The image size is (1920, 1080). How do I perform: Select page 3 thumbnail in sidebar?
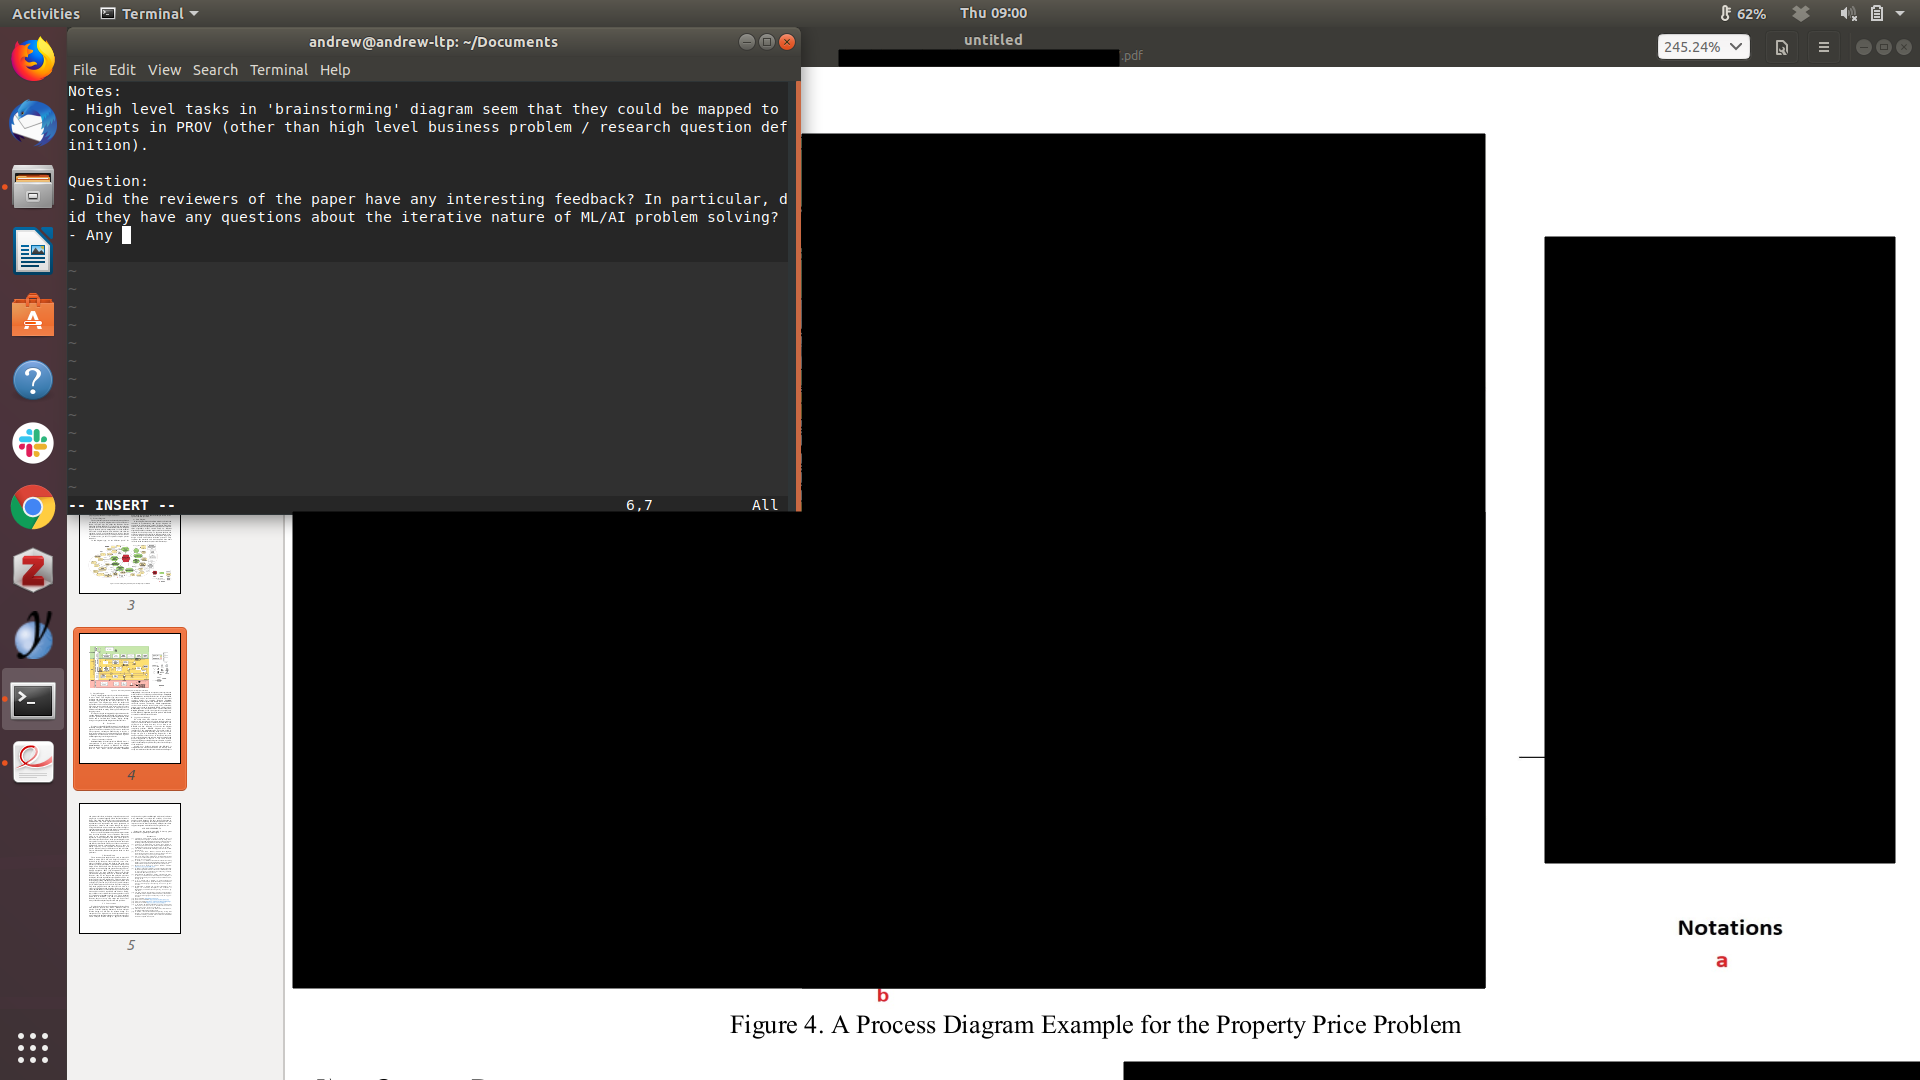coord(130,555)
